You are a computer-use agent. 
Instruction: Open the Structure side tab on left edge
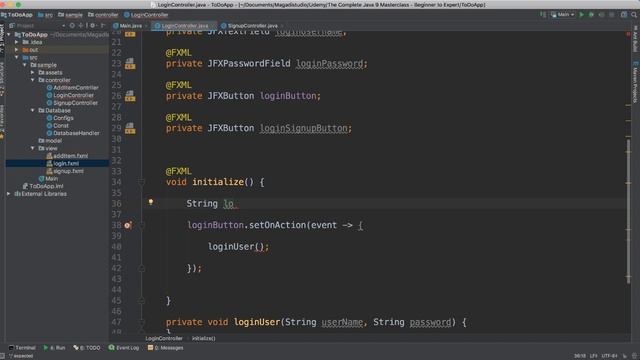[x=2, y=79]
